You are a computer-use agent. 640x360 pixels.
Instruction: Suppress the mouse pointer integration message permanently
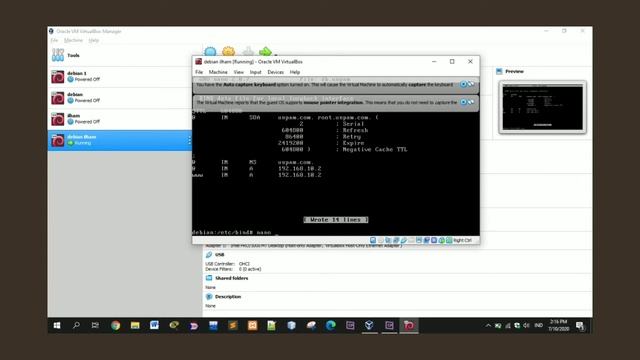[x=471, y=102]
